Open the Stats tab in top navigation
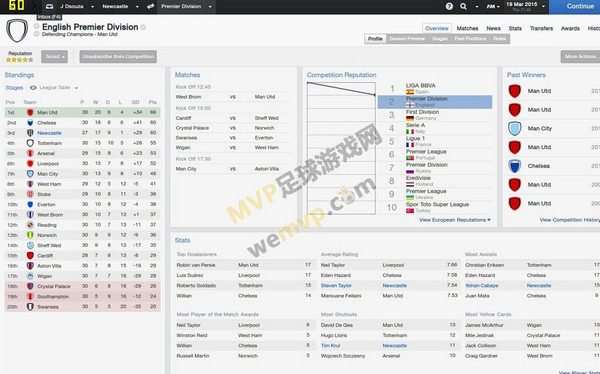Viewport: 600px width, 374px height. (515, 28)
